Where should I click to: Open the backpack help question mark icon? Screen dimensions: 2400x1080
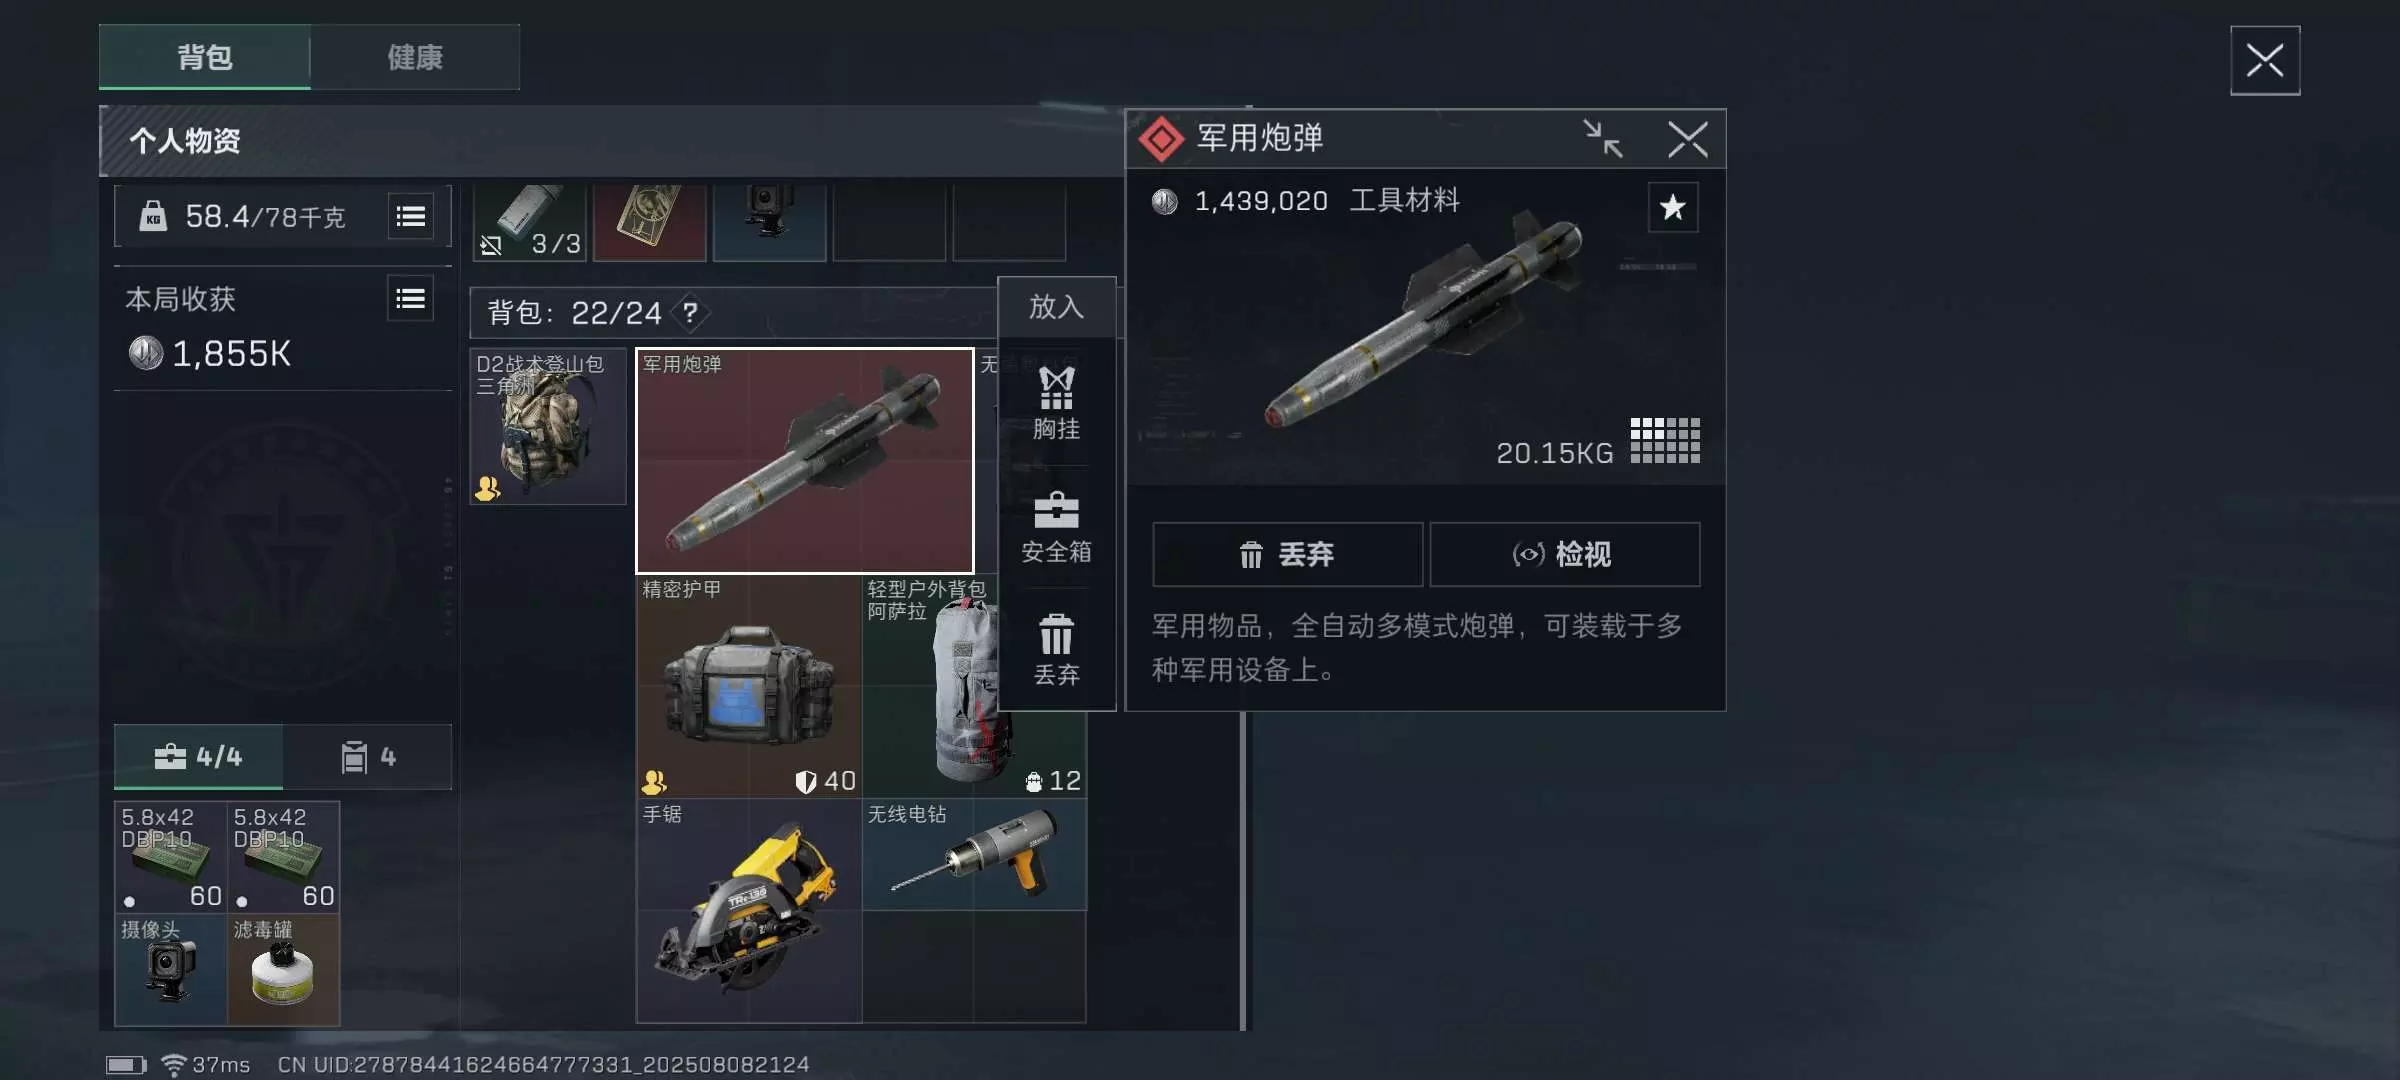(x=690, y=313)
